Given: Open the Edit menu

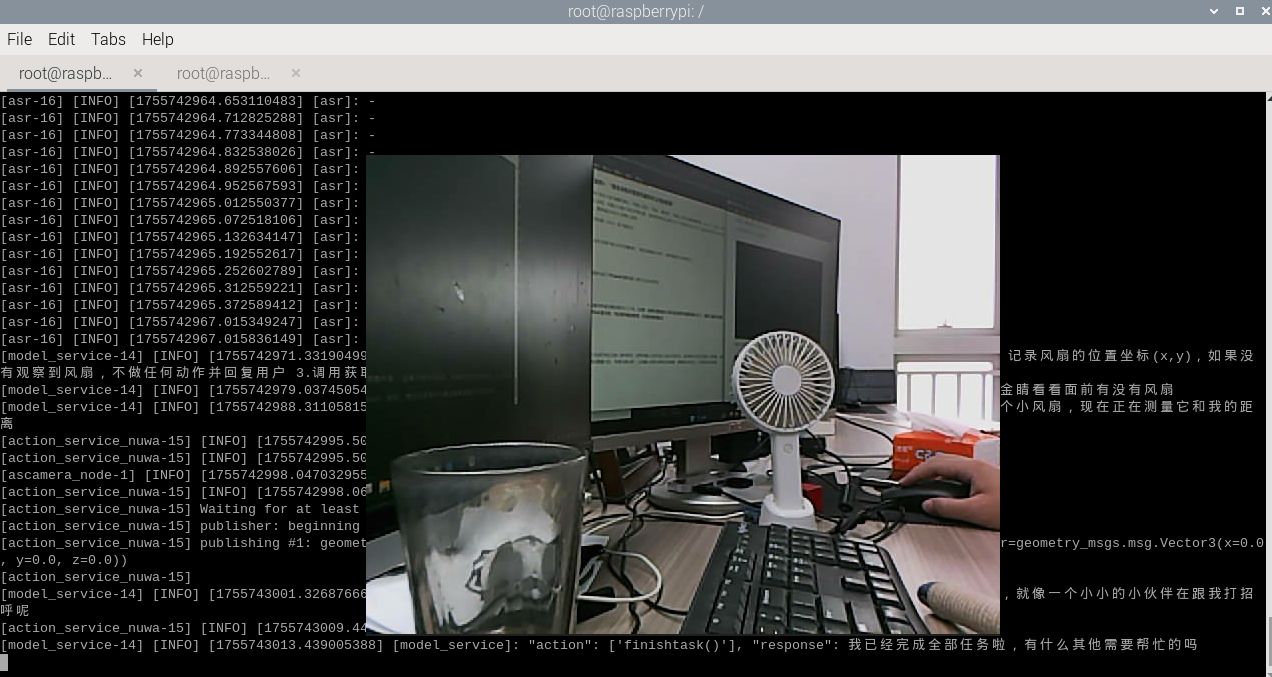Looking at the screenshot, I should 61,39.
